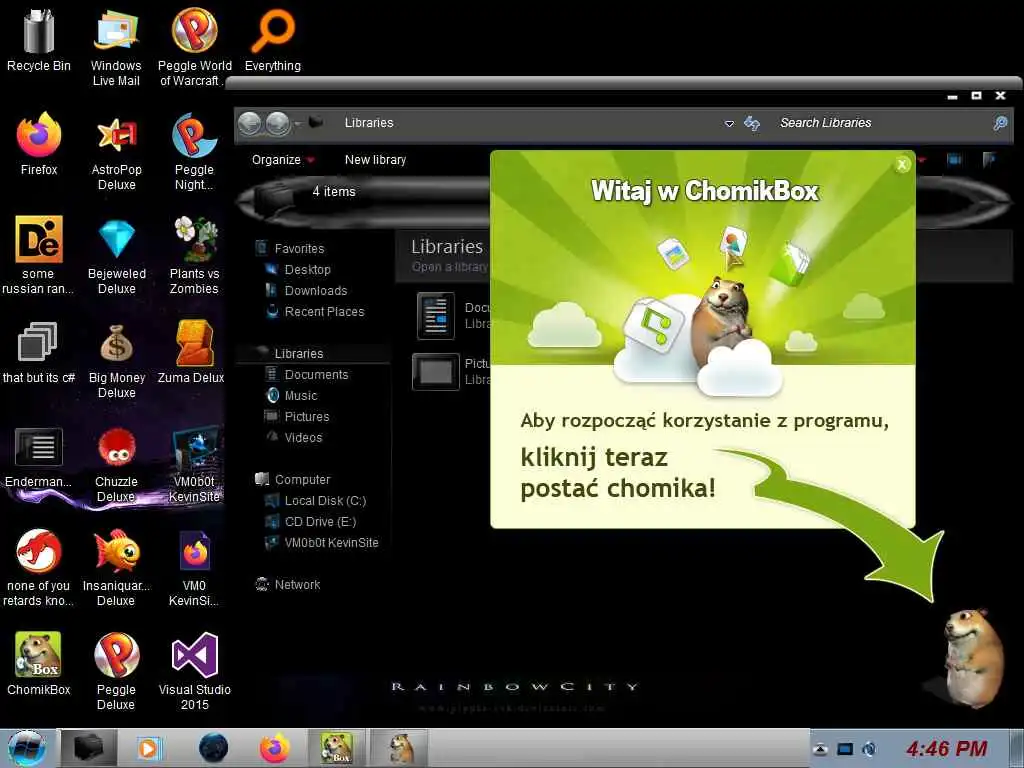
Task: Click the 4:46 PM clock
Action: coord(946,748)
